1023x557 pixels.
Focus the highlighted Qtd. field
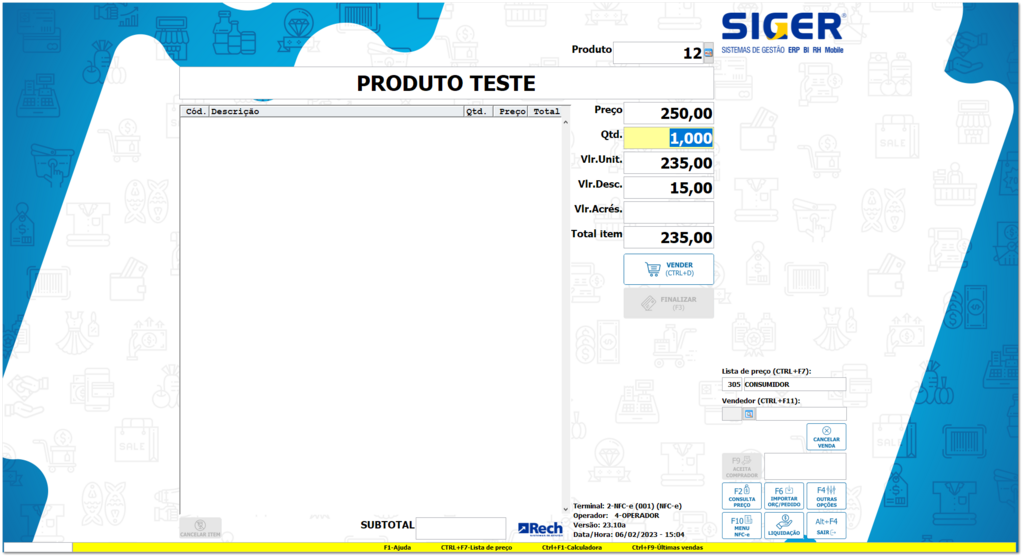[669, 138]
